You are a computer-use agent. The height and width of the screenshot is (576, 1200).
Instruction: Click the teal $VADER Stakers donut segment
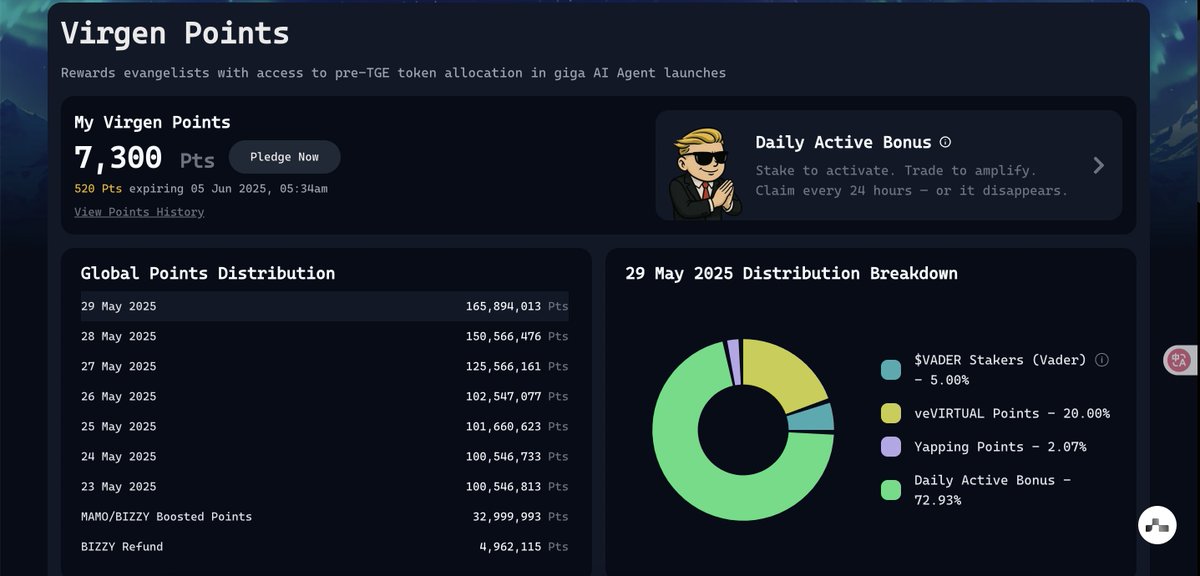(812, 417)
